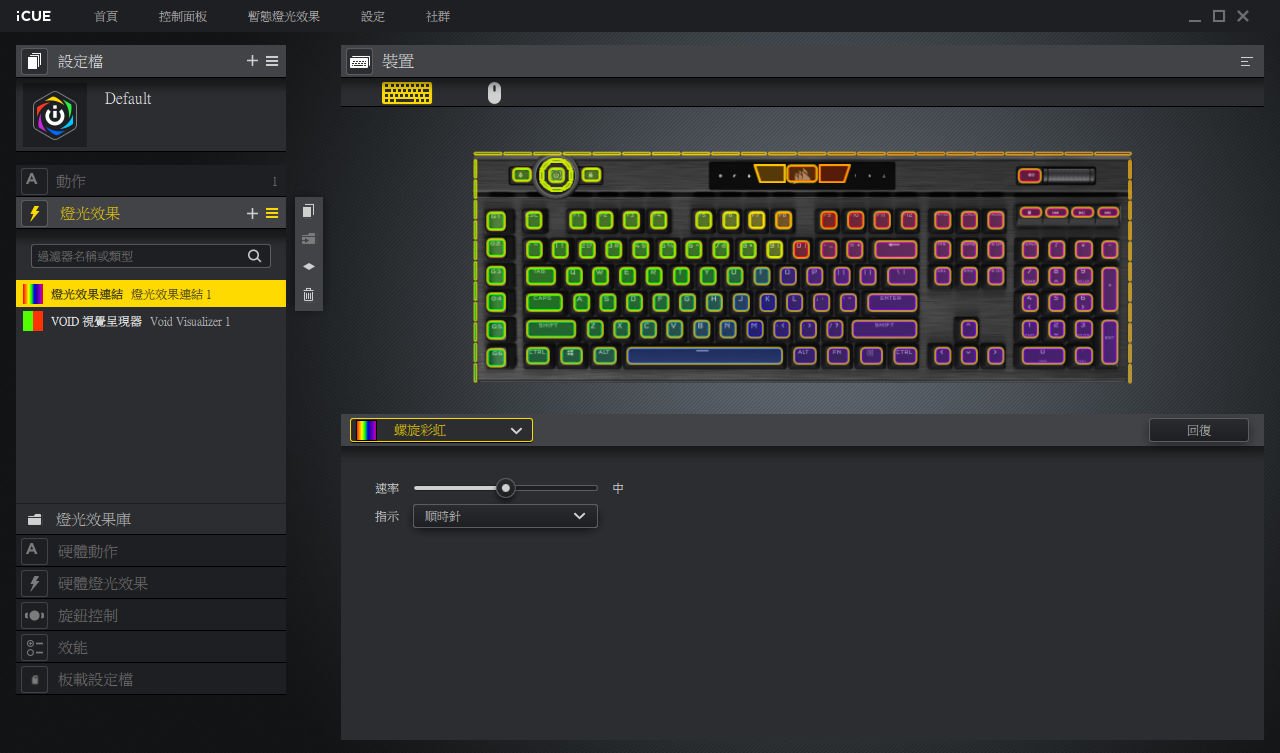Select the VOID 視覺呈現器 effect row
The height and width of the screenshot is (753, 1280).
pos(151,321)
